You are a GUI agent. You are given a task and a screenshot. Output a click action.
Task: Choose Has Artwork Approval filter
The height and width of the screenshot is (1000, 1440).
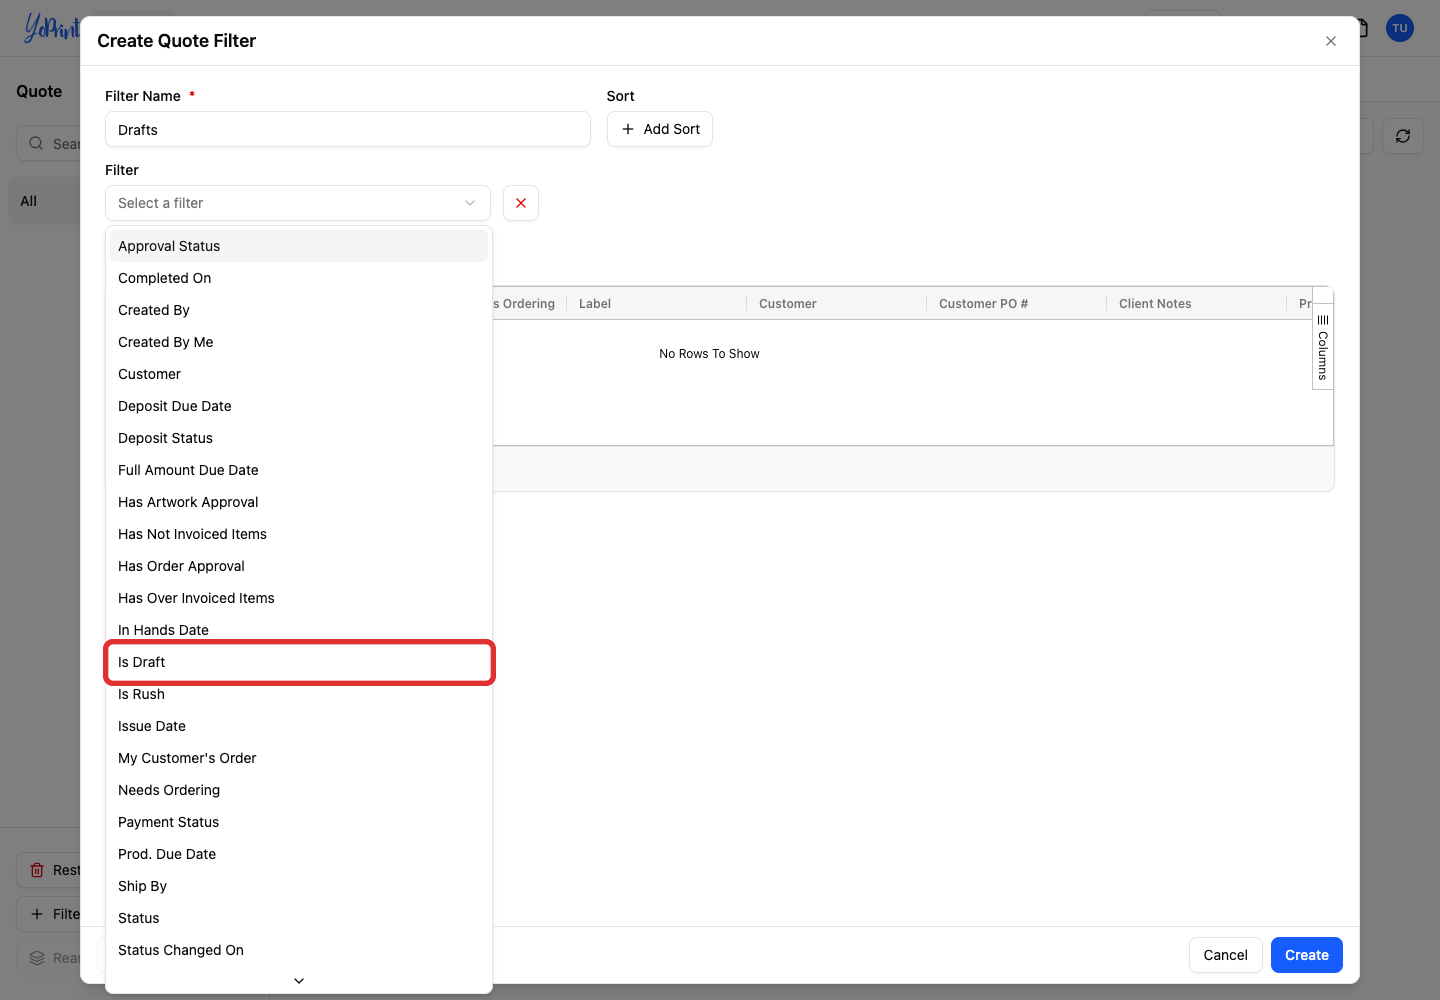click(299, 502)
